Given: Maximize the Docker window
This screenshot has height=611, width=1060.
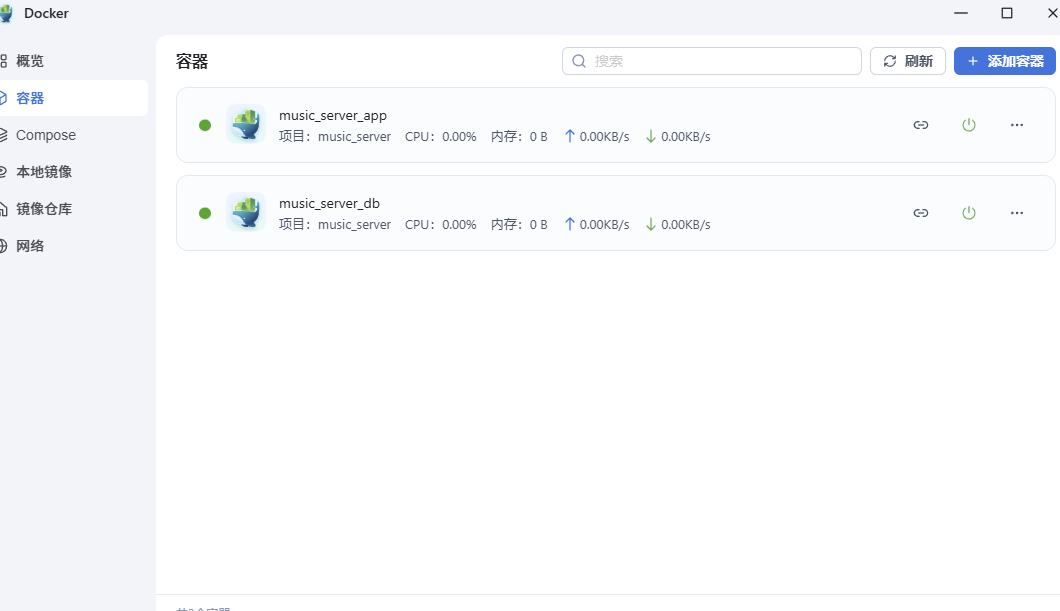Looking at the screenshot, I should [1007, 13].
